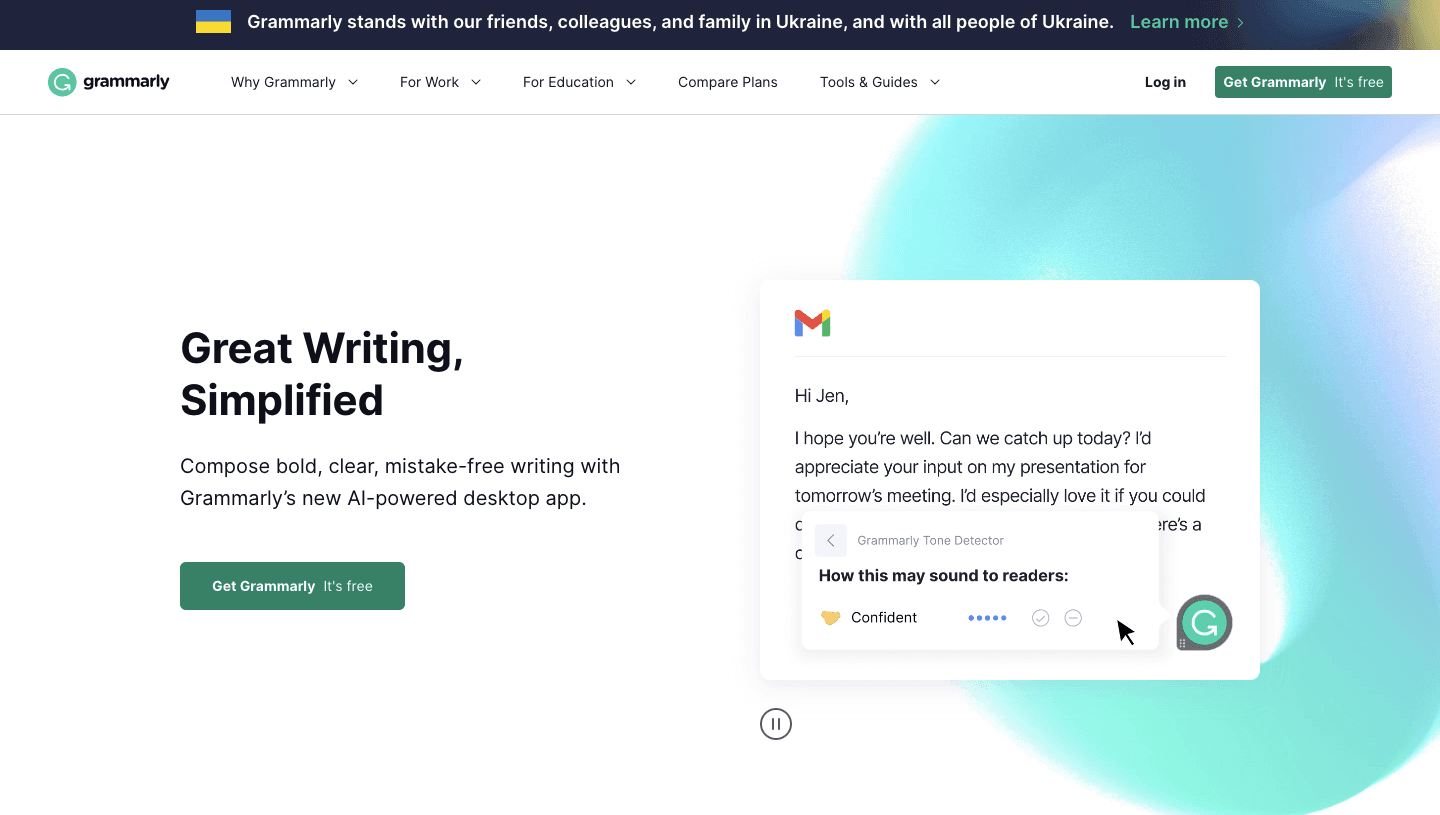Click the Gmail icon in the demo
Viewport: 1440px width, 815px height.
click(x=812, y=322)
